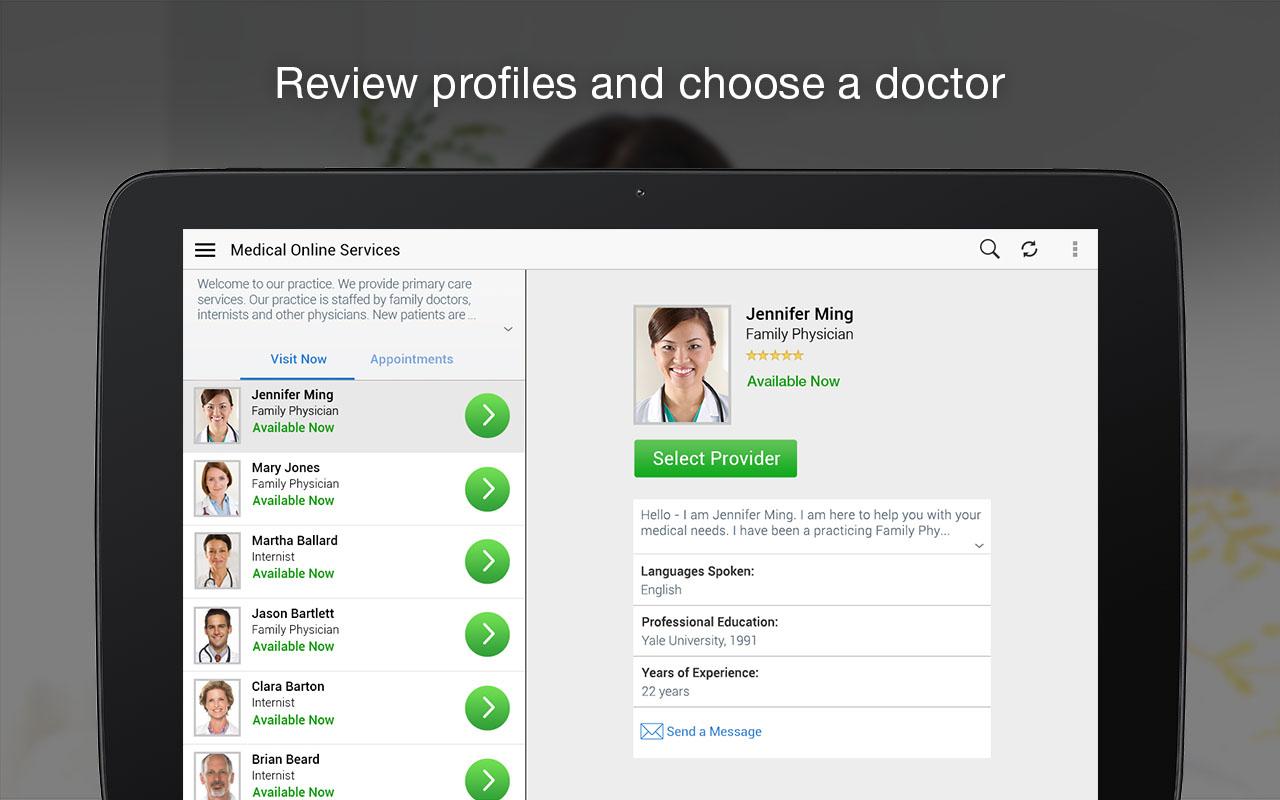1280x800 pixels.
Task: Select Jason Bartlett in provider list
Action: (354, 635)
